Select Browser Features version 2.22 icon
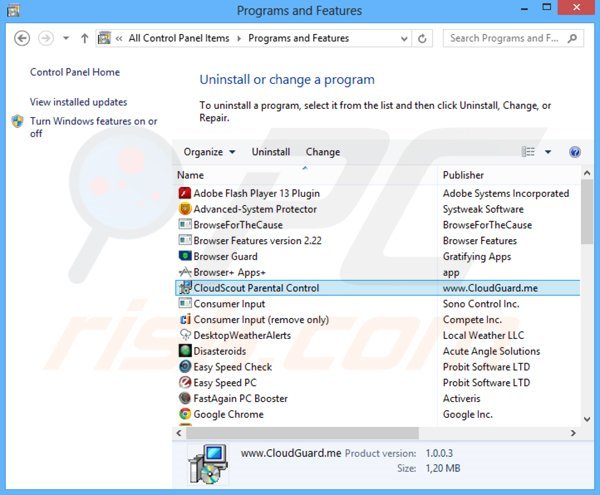This screenshot has width=600, height=495. click(x=185, y=240)
